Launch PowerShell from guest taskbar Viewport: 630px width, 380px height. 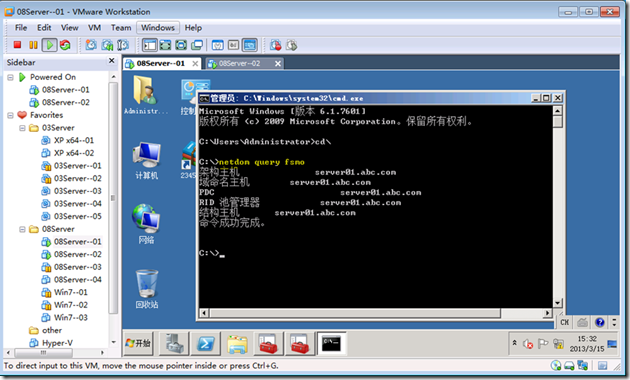tap(206, 344)
